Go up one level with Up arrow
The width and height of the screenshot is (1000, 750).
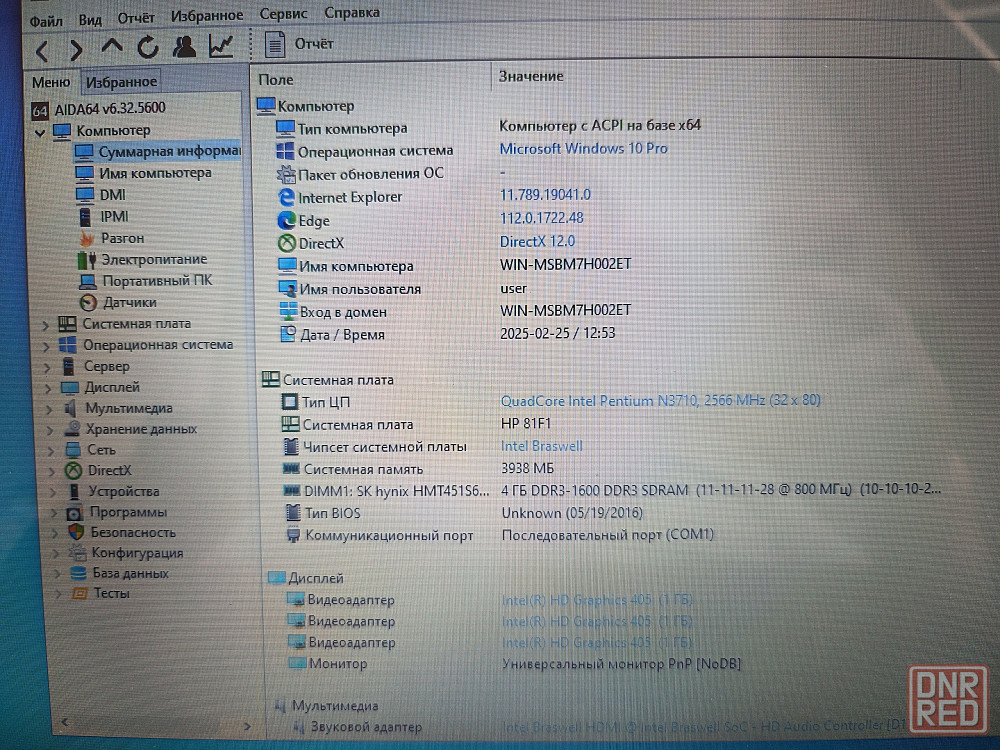coord(112,47)
